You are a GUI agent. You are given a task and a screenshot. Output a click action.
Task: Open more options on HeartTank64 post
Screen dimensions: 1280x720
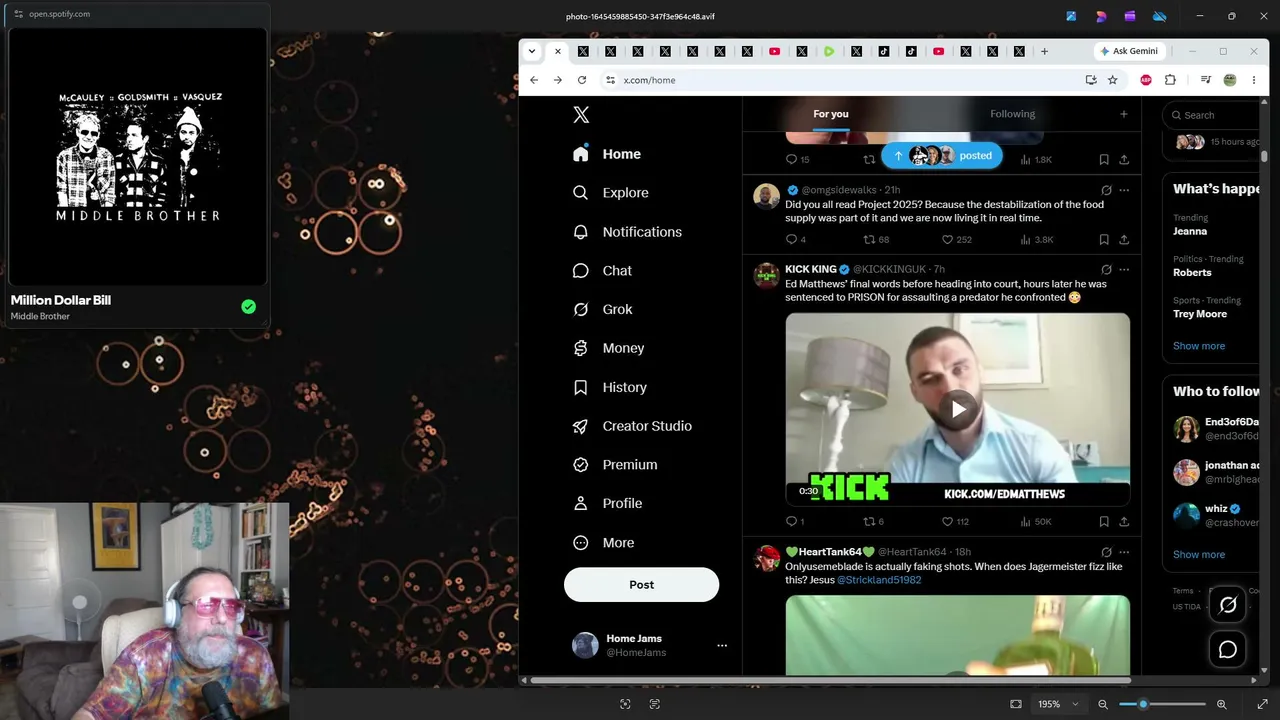click(x=1124, y=552)
